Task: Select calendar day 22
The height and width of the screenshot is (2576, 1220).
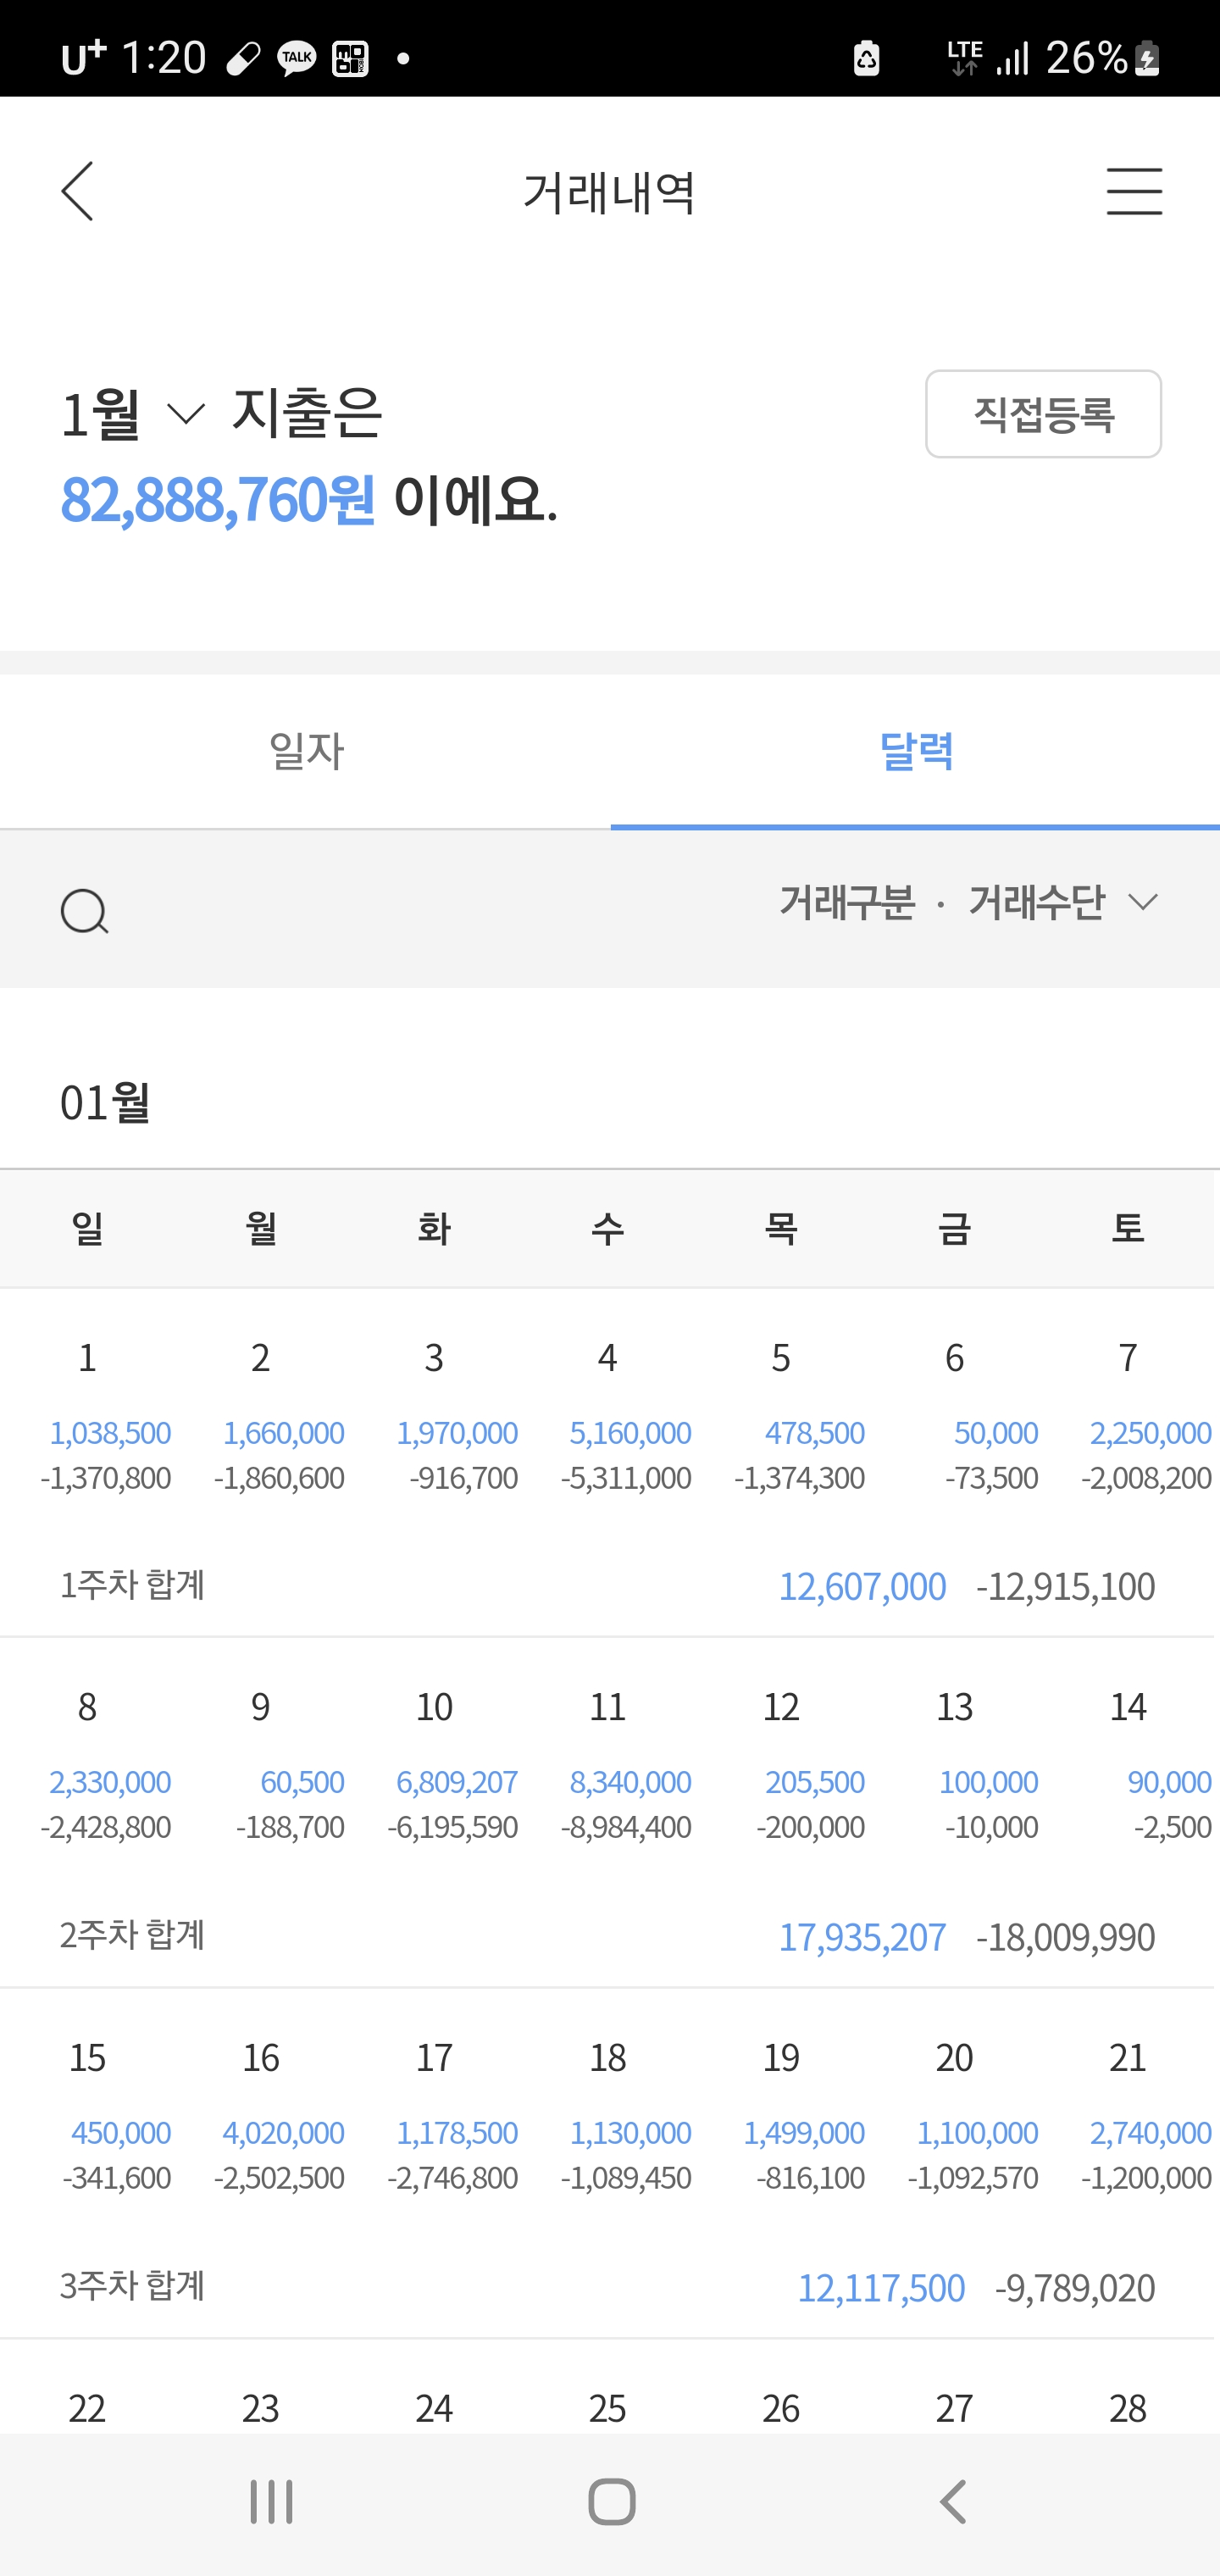Action: click(87, 2408)
